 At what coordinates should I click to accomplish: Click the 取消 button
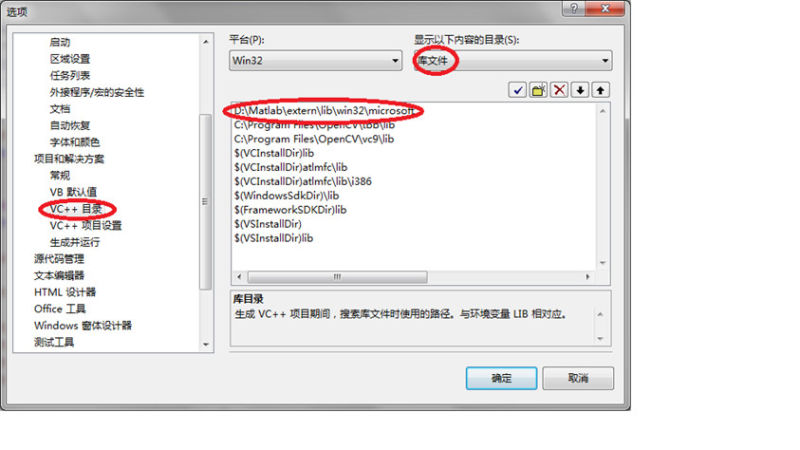(x=578, y=378)
